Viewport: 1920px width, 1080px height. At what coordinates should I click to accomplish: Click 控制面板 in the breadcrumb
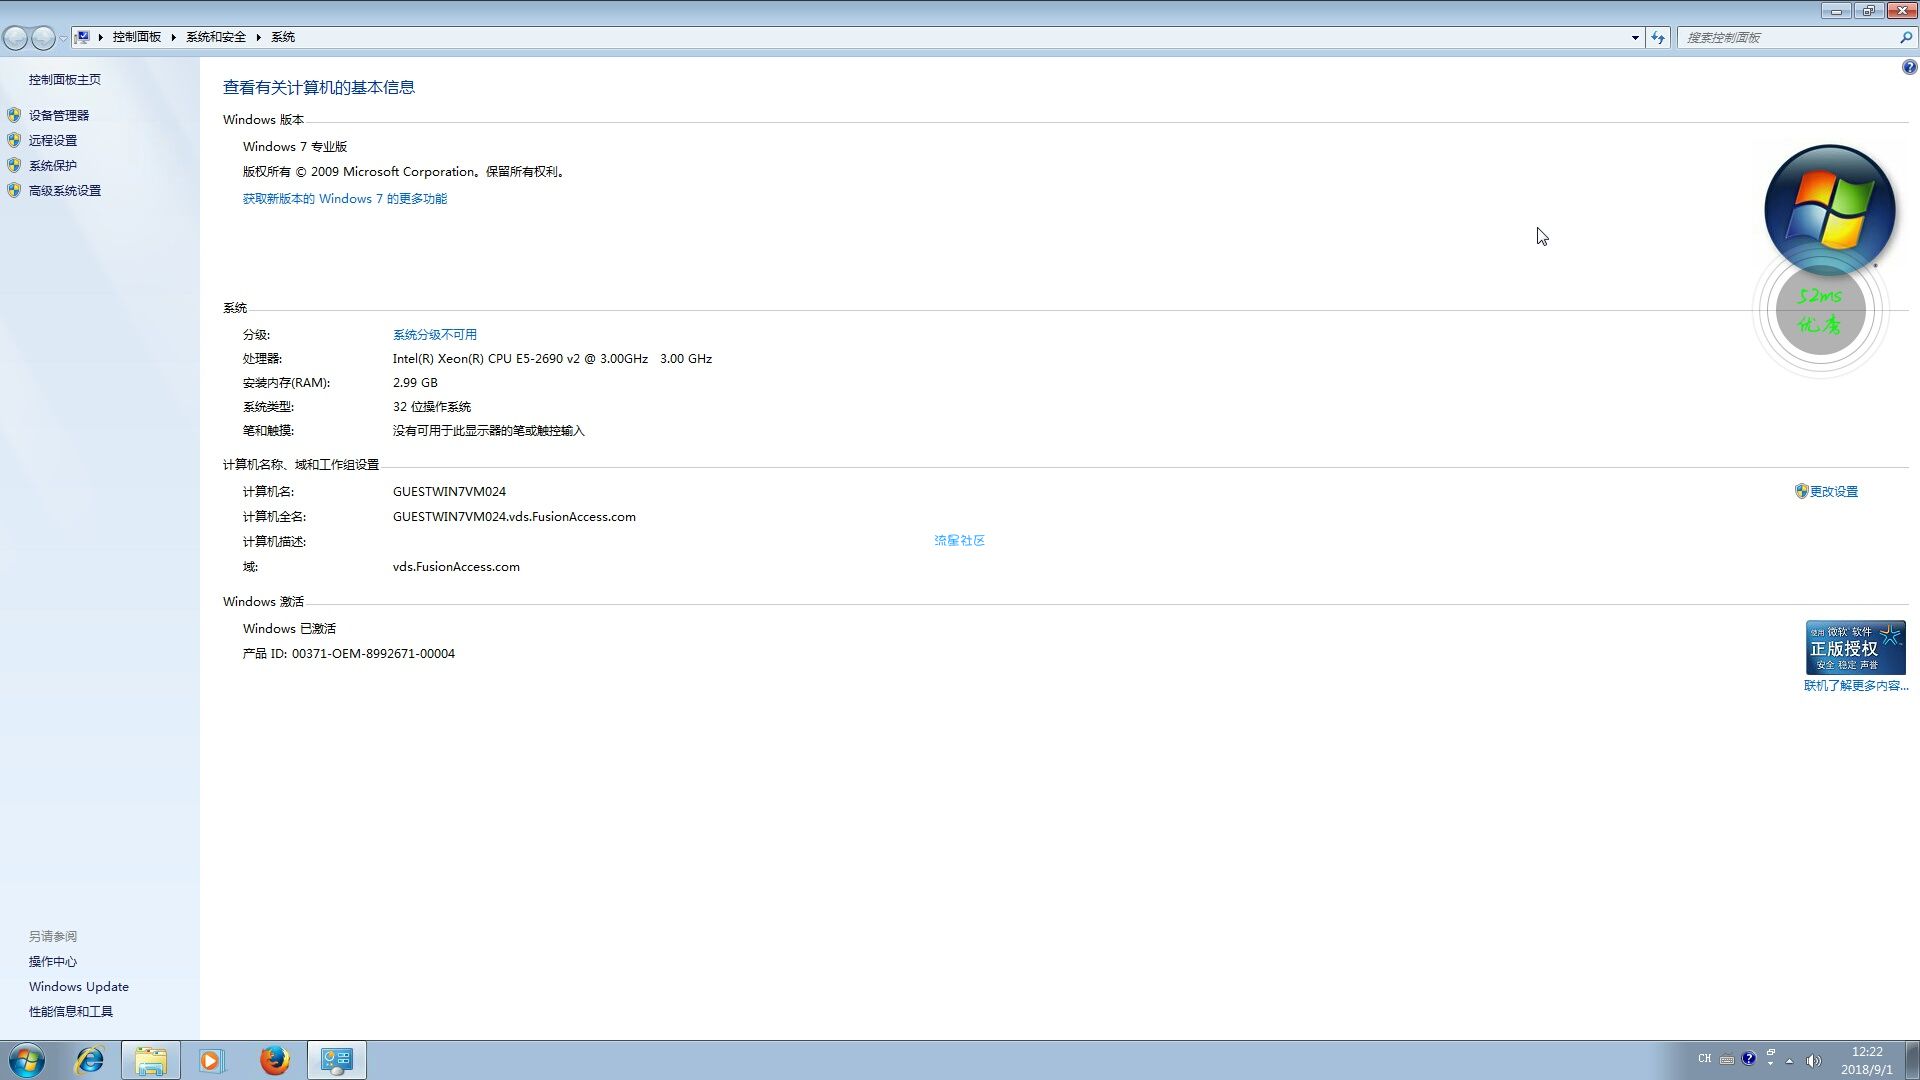[137, 37]
